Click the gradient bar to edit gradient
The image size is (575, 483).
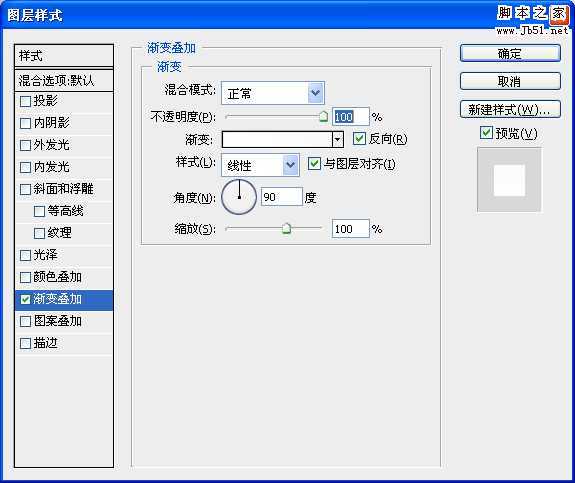pos(277,139)
